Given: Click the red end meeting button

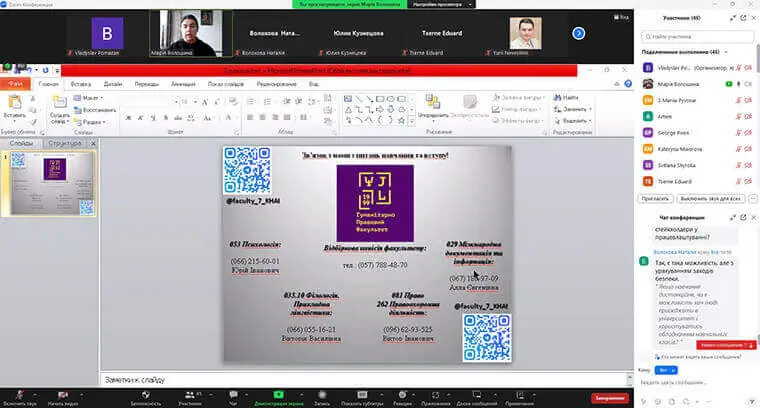Looking at the screenshot, I should pos(609,397).
